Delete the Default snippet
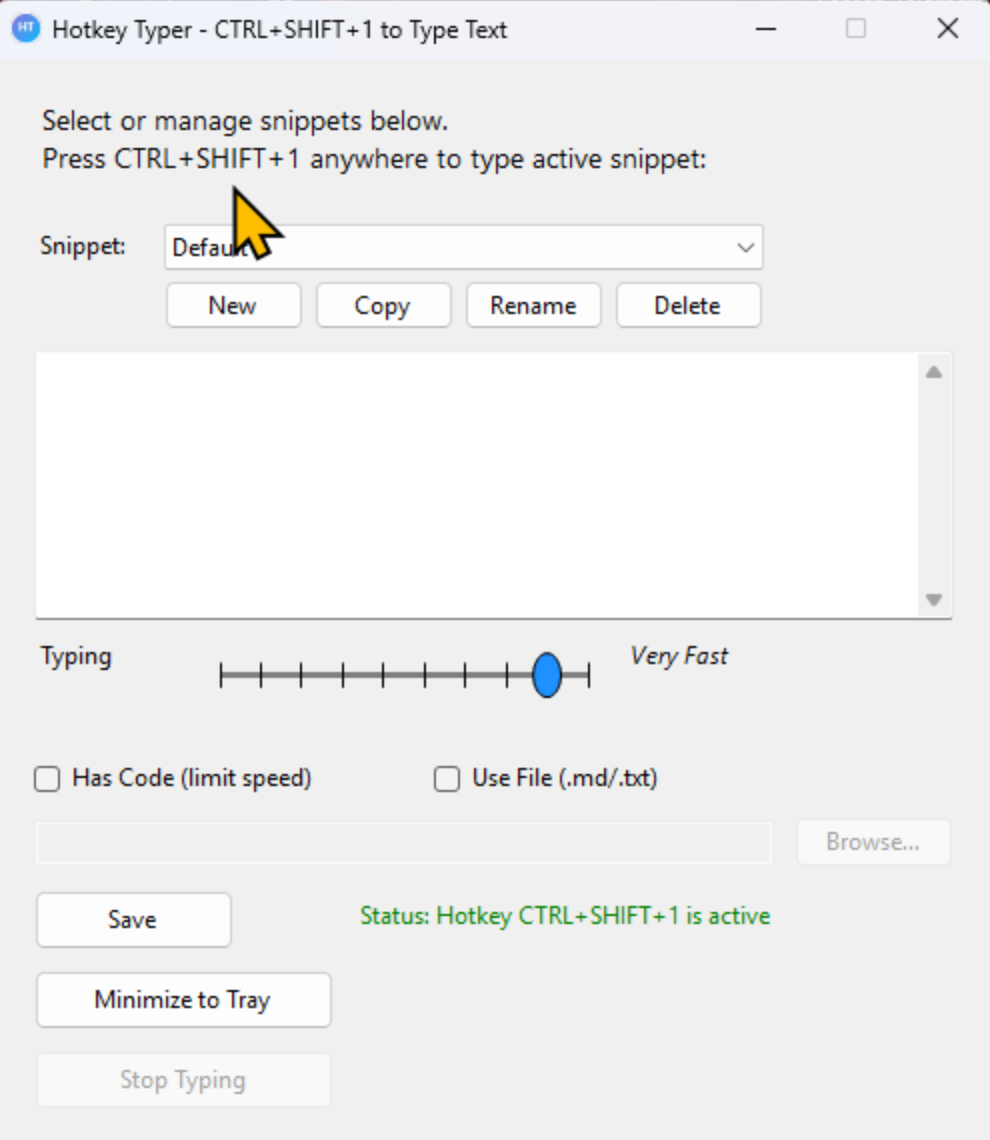Image resolution: width=990 pixels, height=1140 pixels. (688, 305)
